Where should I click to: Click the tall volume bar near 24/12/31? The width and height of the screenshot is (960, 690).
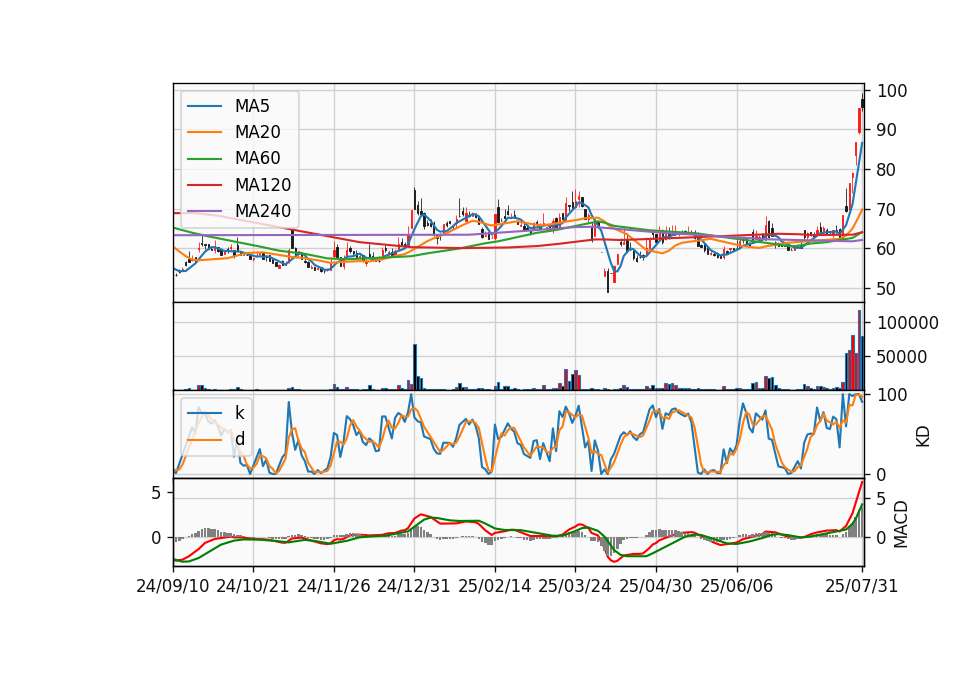[415, 367]
